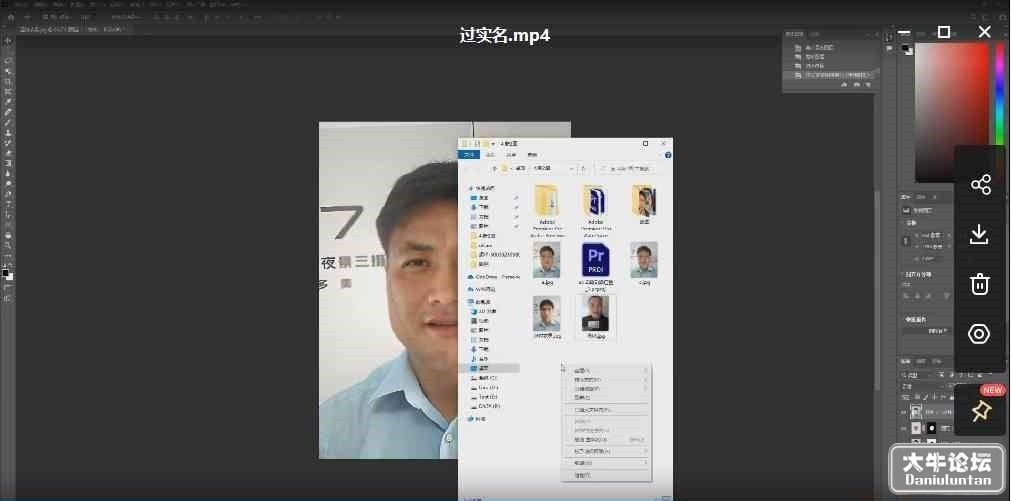Pin the viewer window with the pushpin icon

point(981,411)
